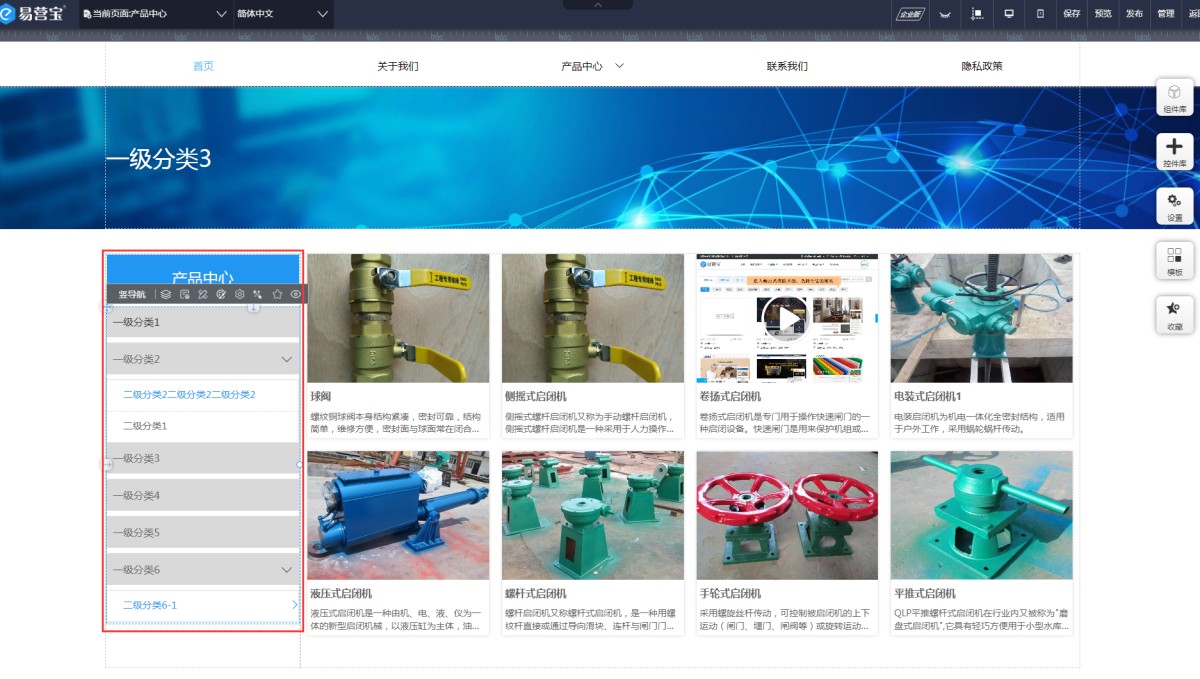Open the 设置 side panel

tap(1174, 205)
